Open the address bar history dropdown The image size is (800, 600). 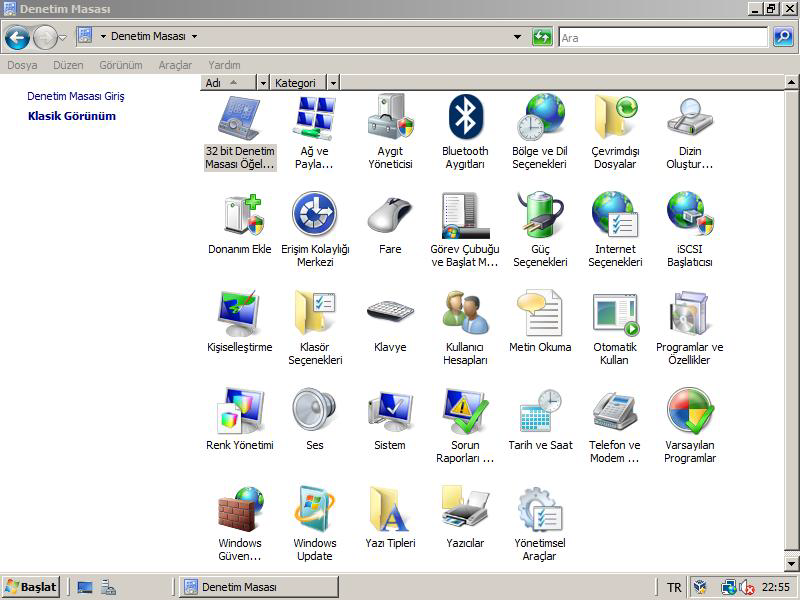point(517,37)
